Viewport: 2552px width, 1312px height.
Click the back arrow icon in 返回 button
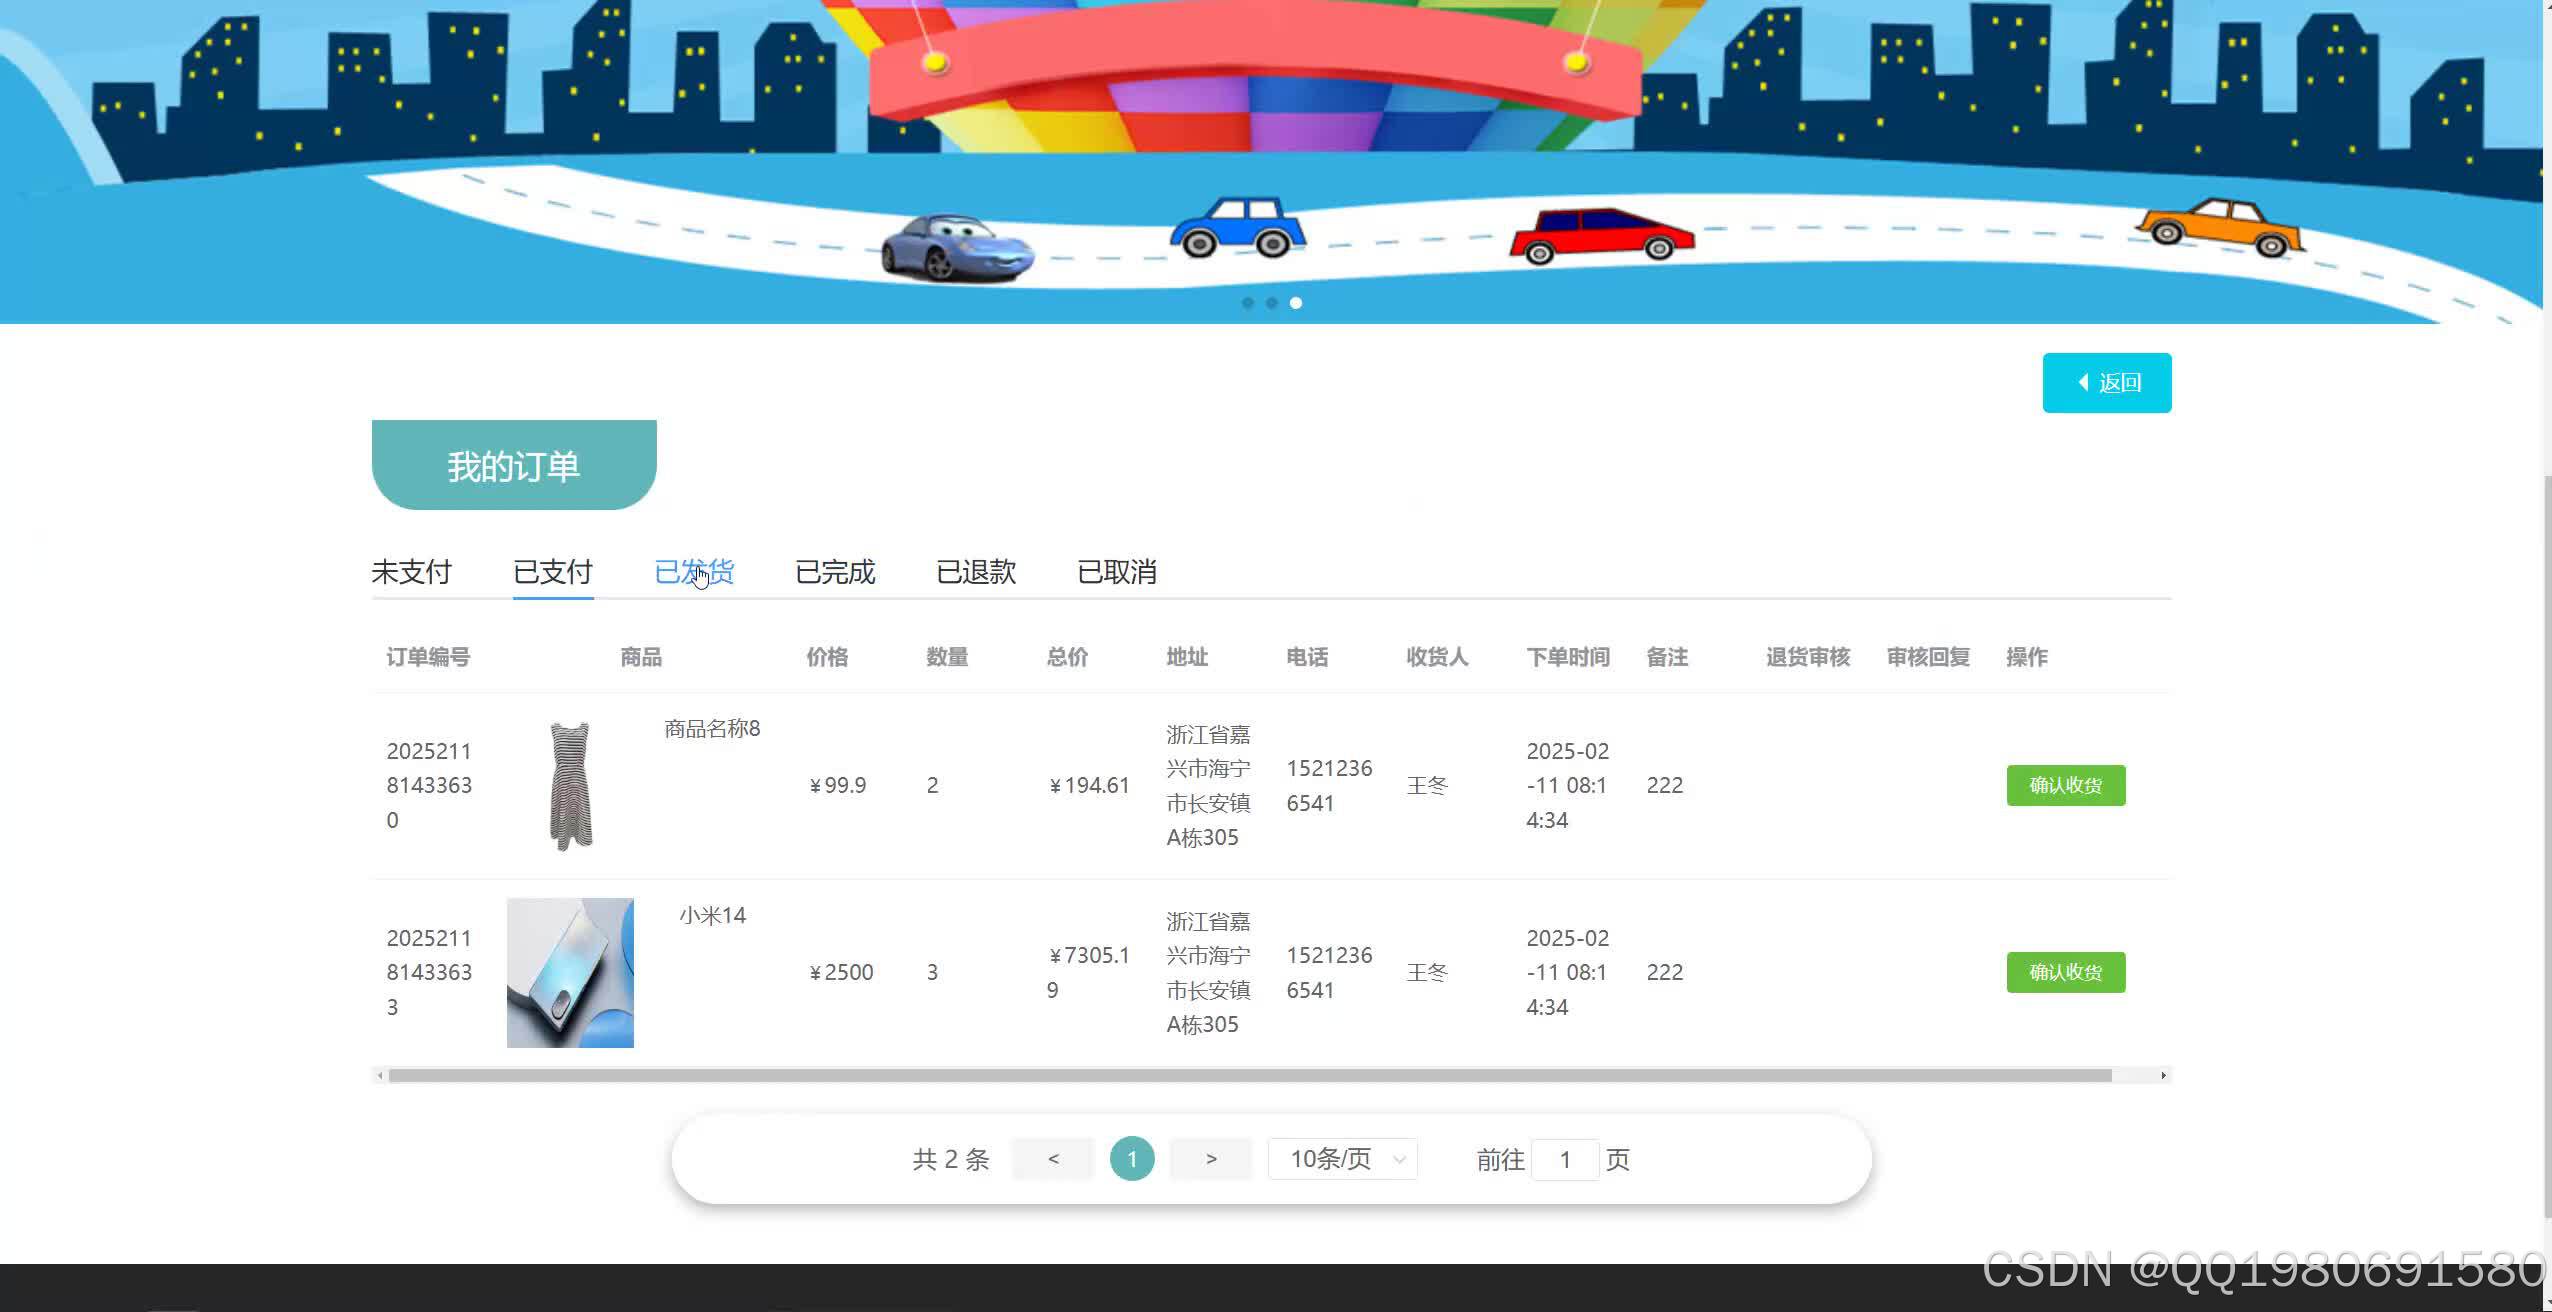[2083, 382]
